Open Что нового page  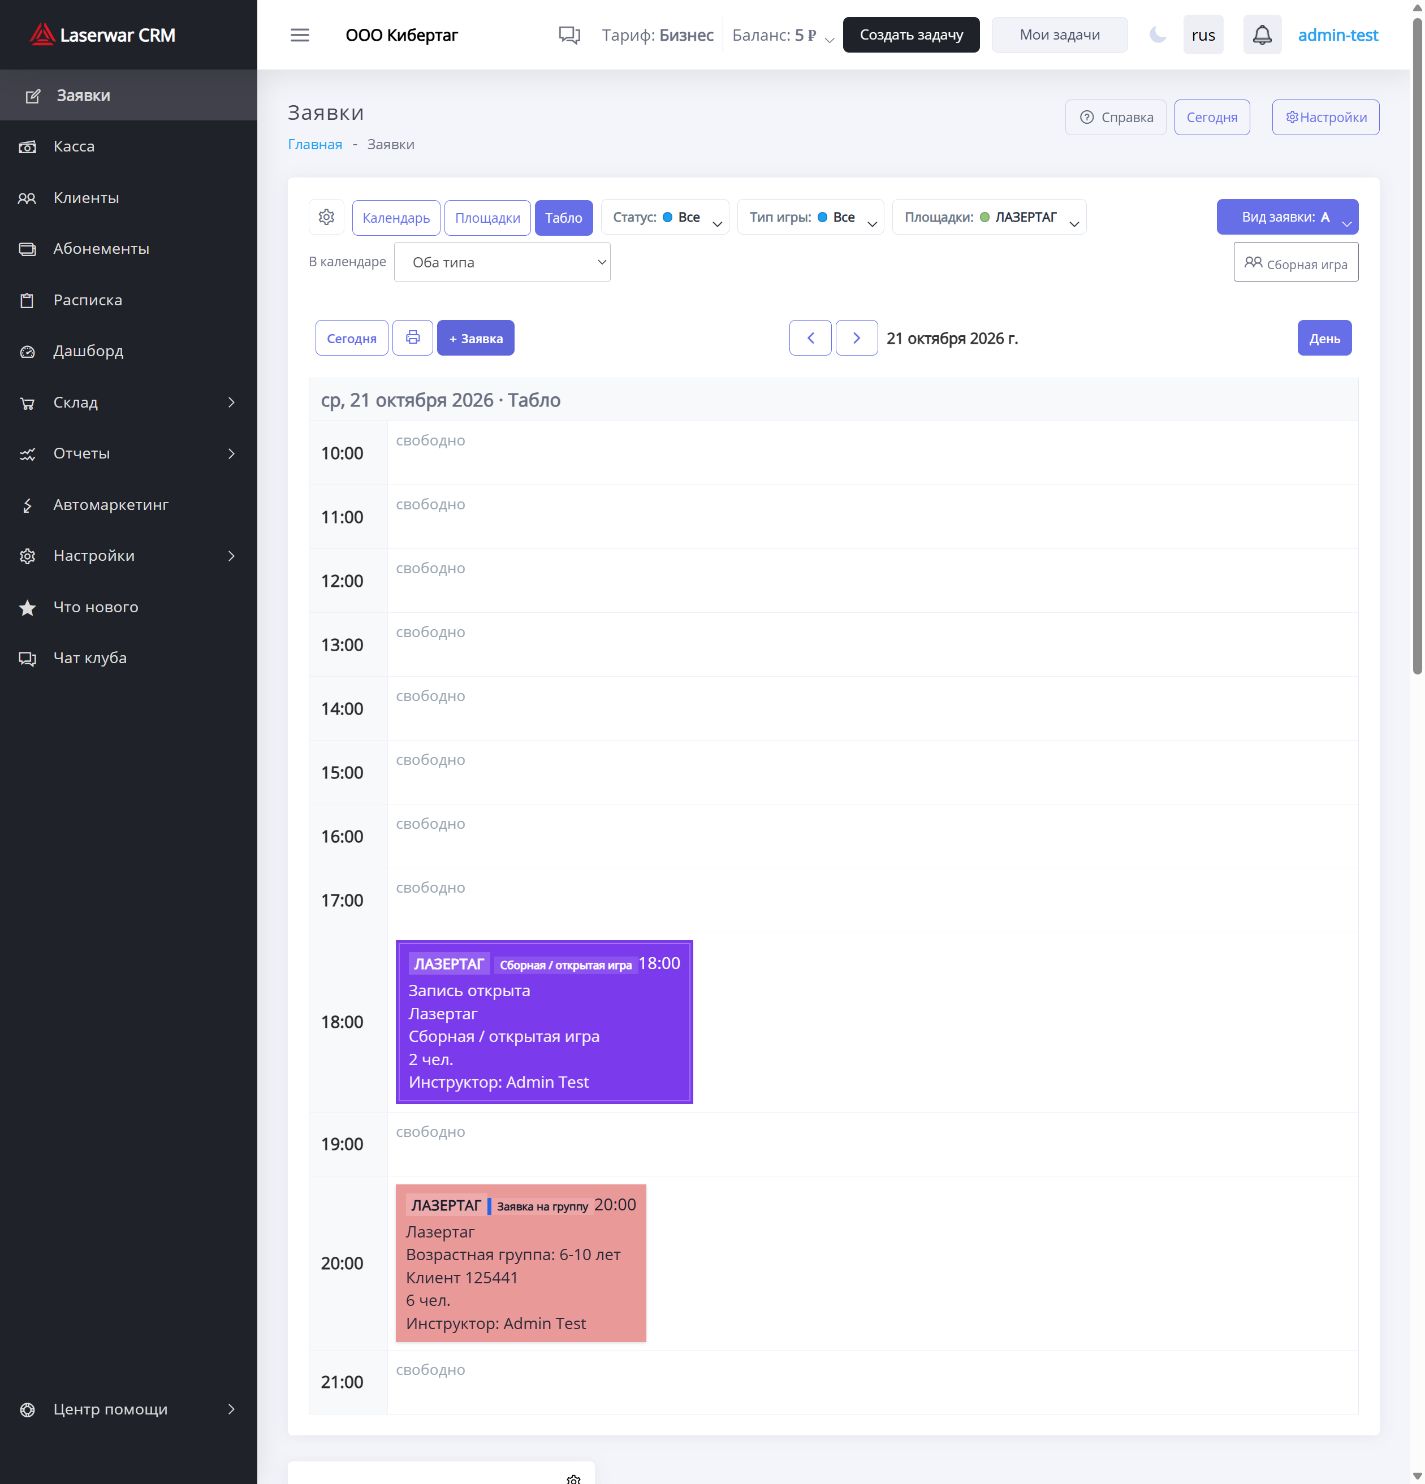click(x=128, y=607)
